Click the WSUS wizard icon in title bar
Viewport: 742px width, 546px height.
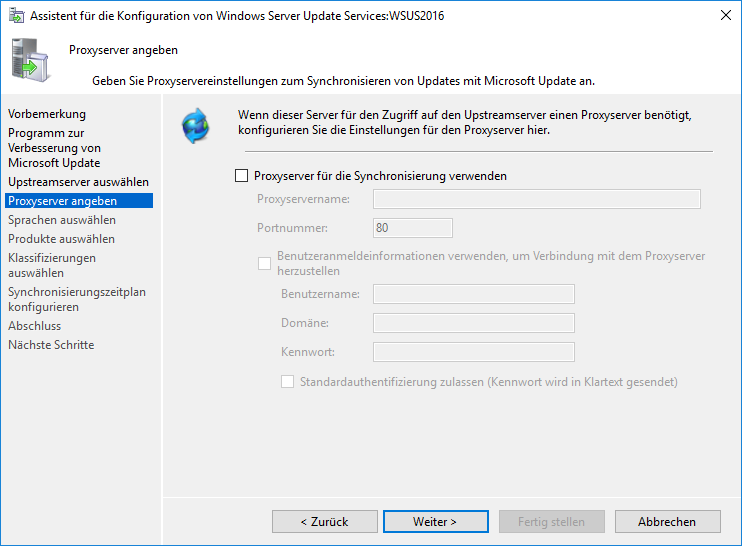point(17,16)
